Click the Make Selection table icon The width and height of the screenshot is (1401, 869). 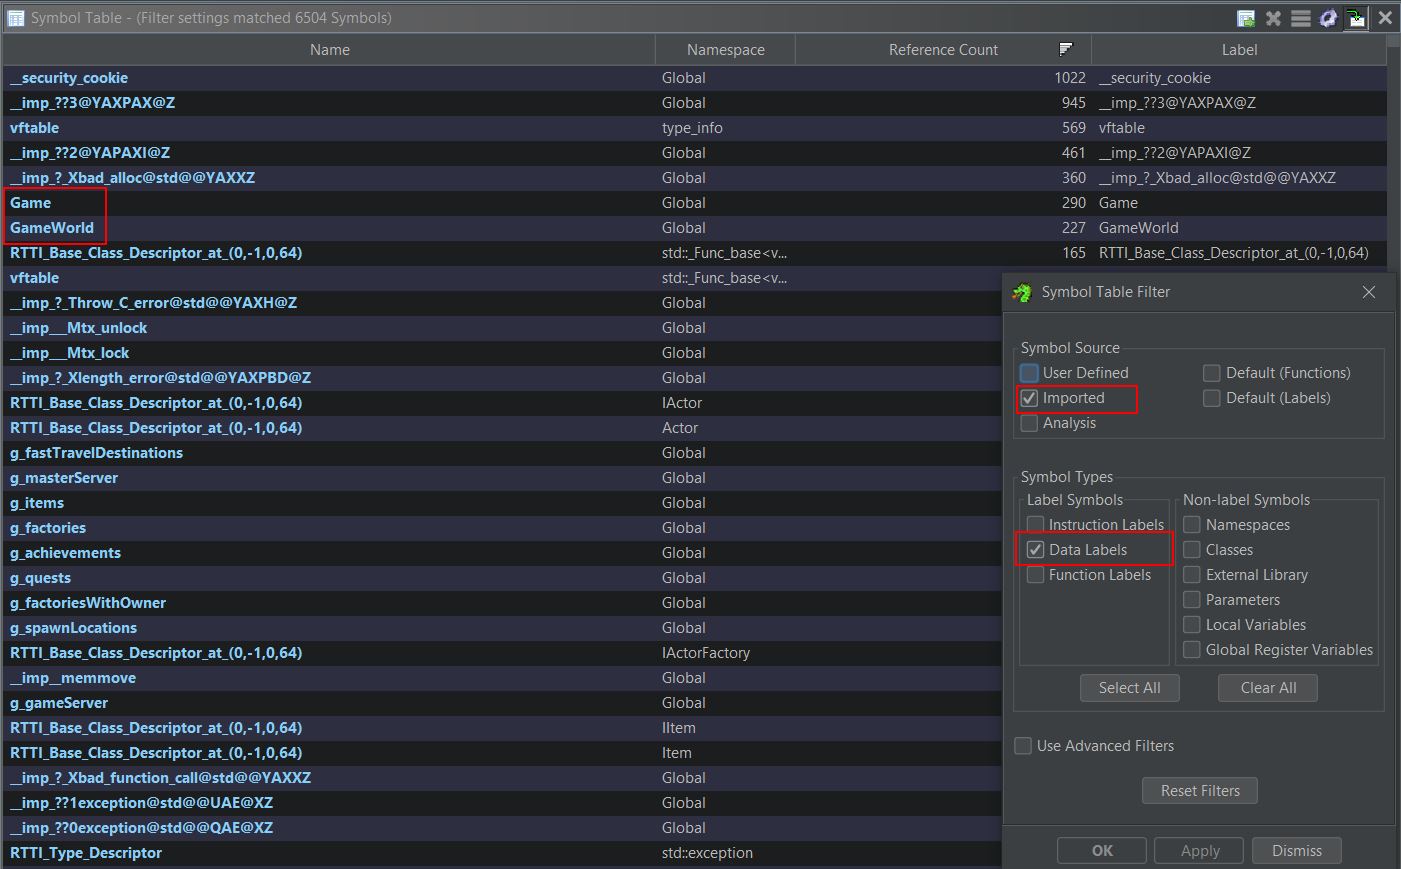pos(1246,18)
